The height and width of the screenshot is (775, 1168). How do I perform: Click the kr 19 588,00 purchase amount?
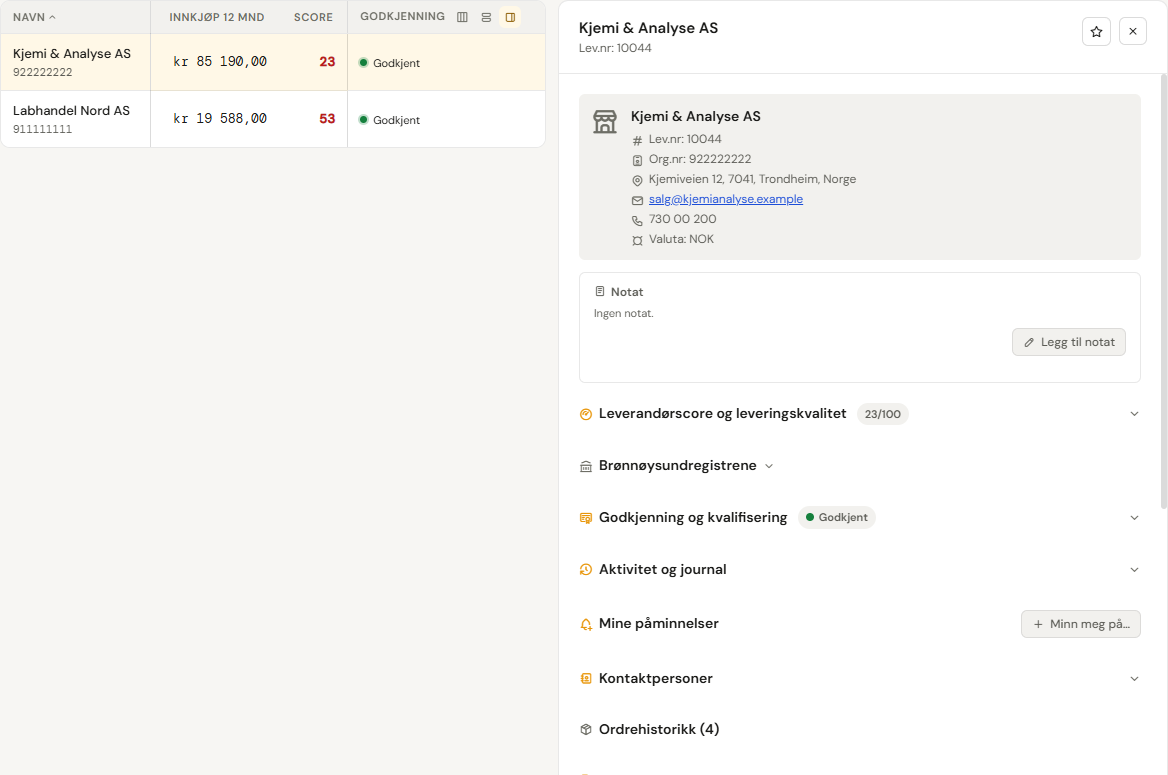click(x=220, y=118)
